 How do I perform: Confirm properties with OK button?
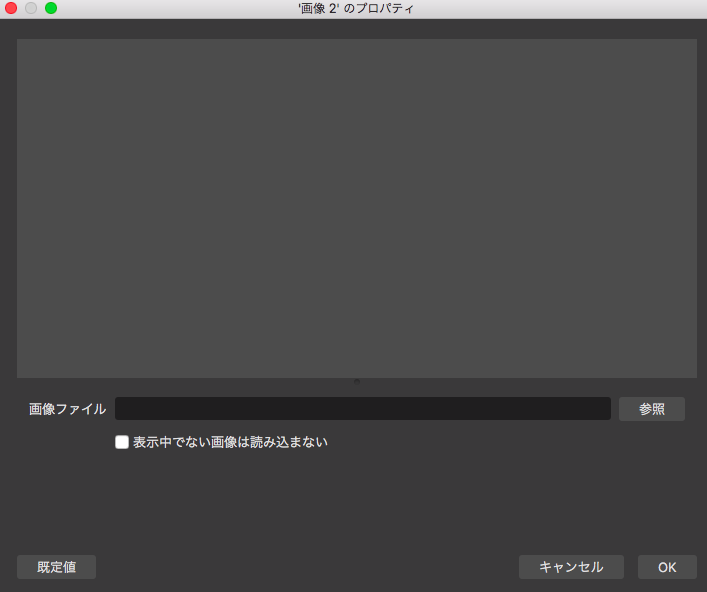[x=667, y=567]
